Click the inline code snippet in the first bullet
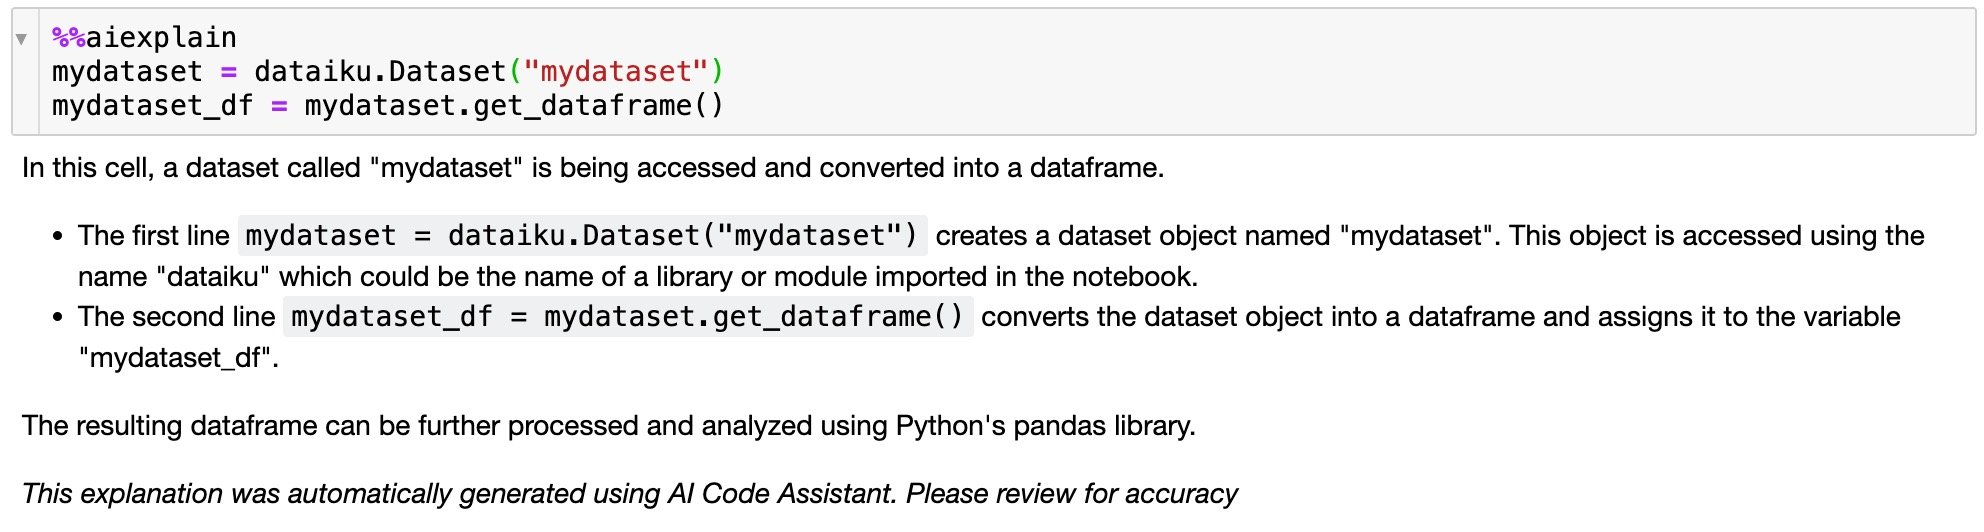 [582, 236]
